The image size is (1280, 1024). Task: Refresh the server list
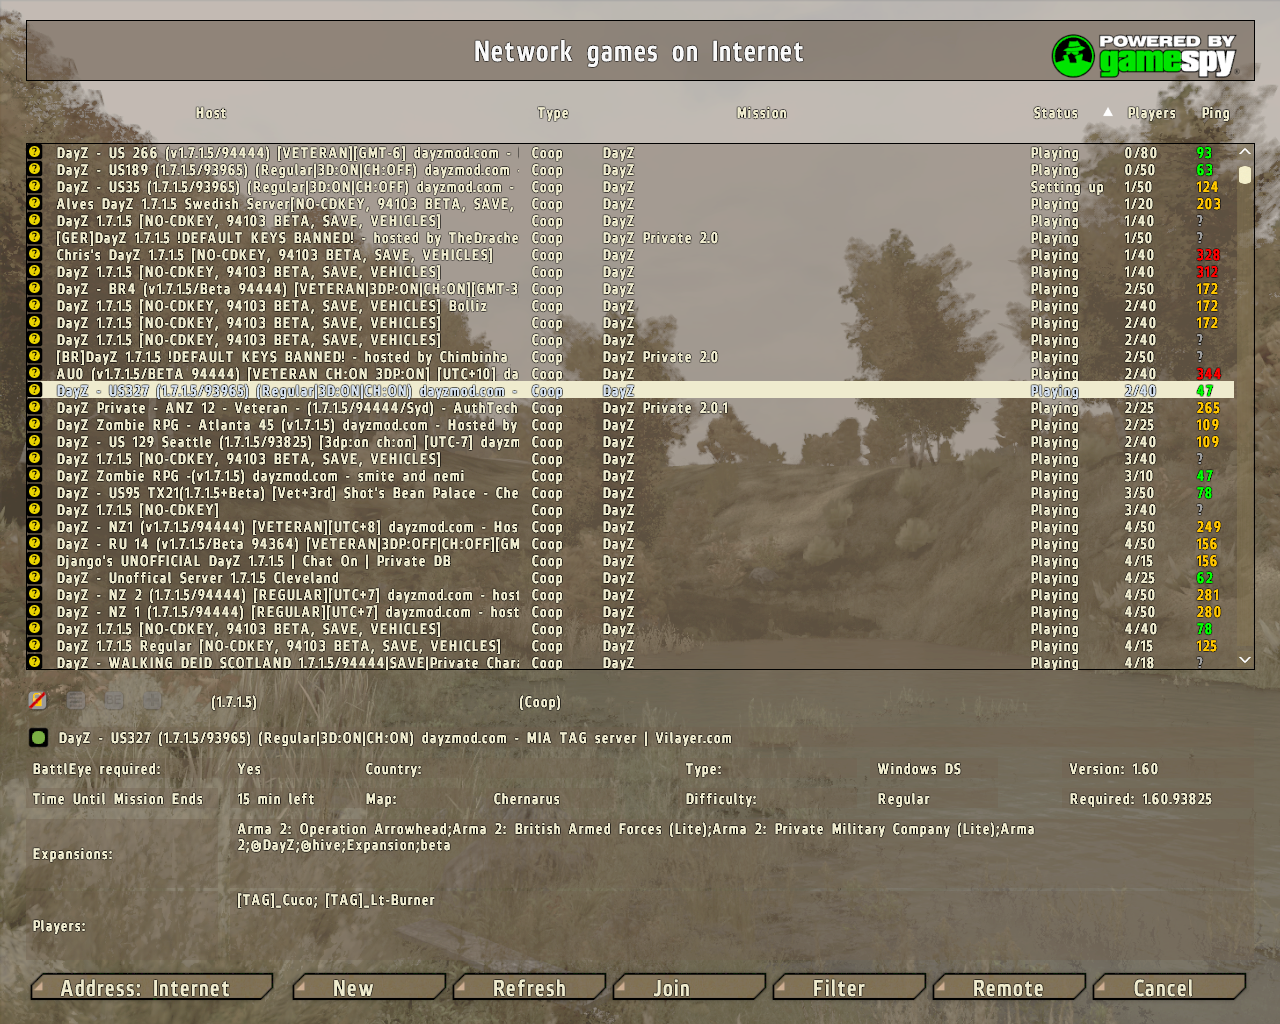(x=529, y=988)
